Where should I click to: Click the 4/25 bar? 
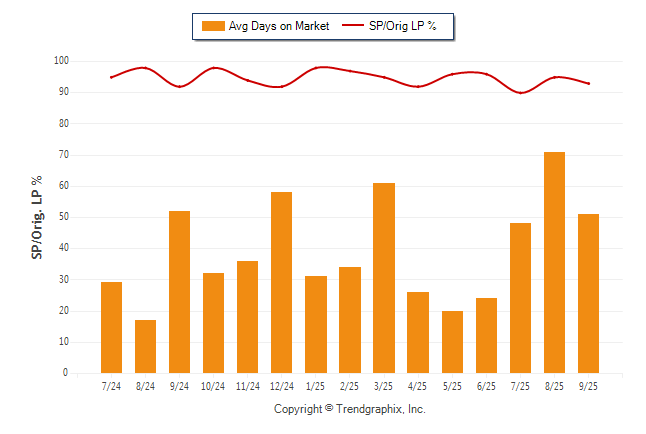click(418, 332)
